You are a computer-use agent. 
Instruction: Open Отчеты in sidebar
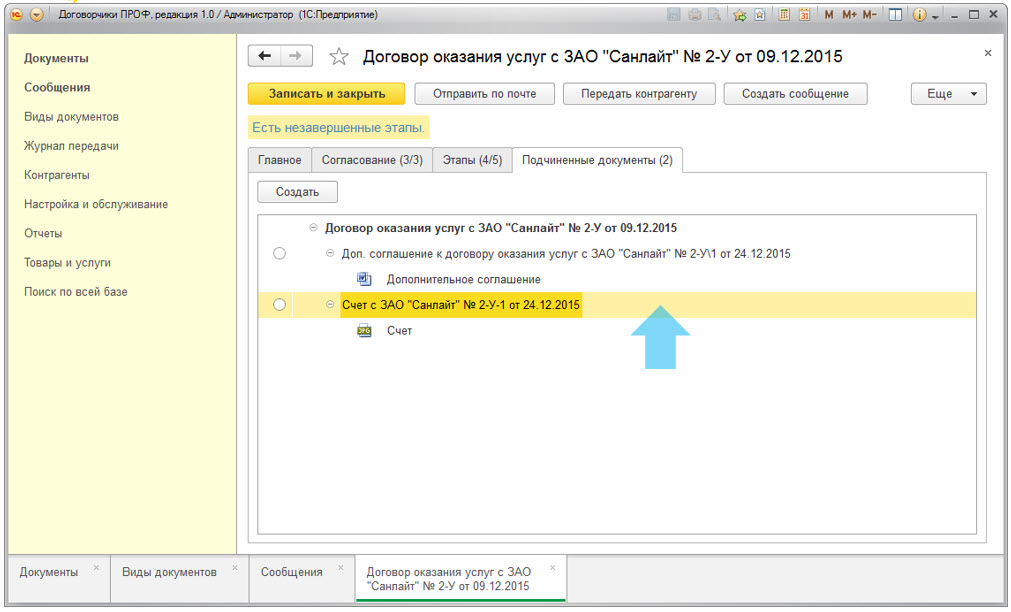43,233
